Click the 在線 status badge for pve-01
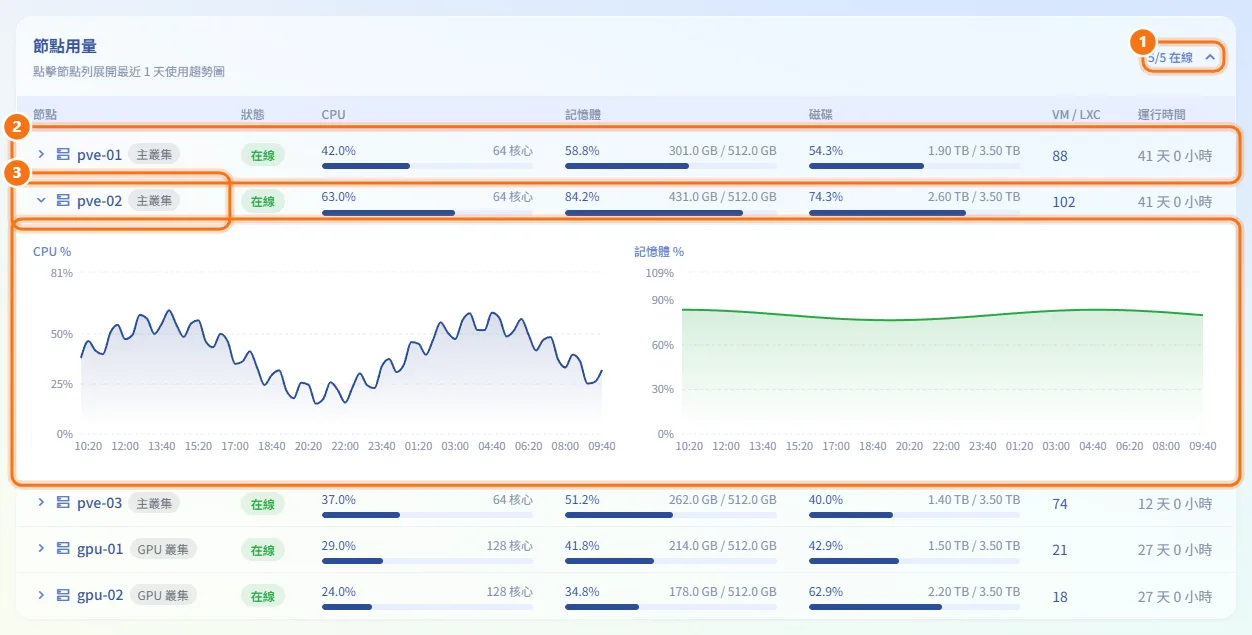Image resolution: width=1252 pixels, height=635 pixels. coord(263,155)
